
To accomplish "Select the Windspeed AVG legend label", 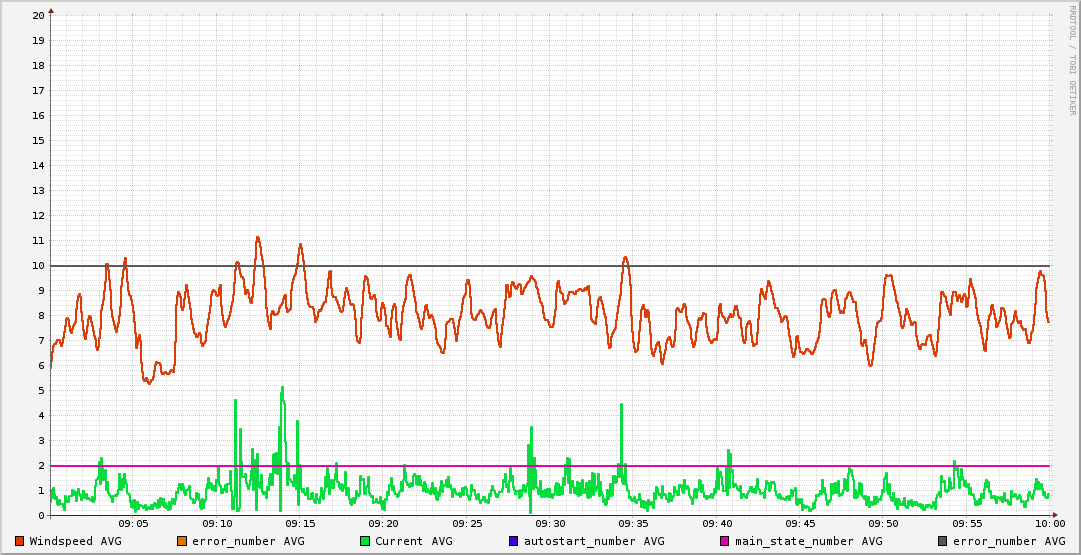I will [75, 541].
